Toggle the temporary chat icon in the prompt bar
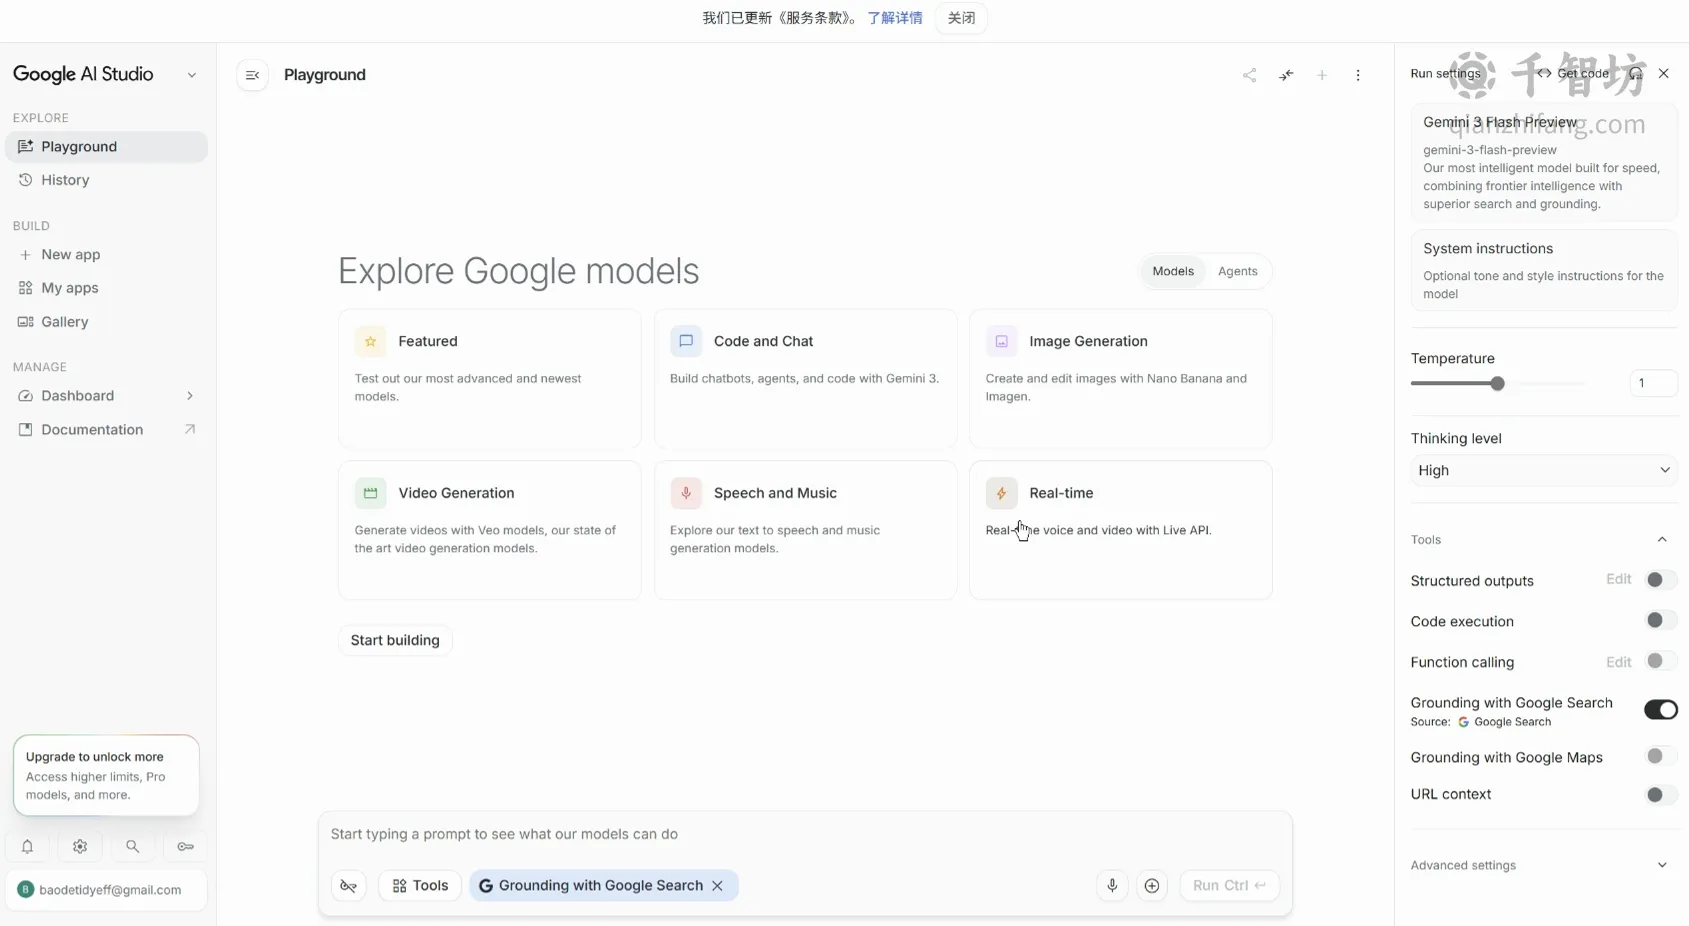1689x926 pixels. (349, 885)
